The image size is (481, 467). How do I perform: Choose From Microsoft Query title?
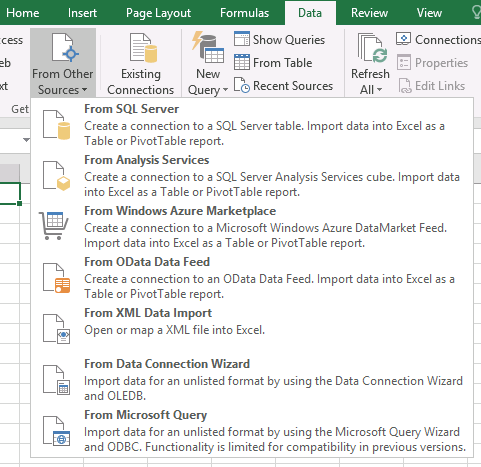point(146,415)
